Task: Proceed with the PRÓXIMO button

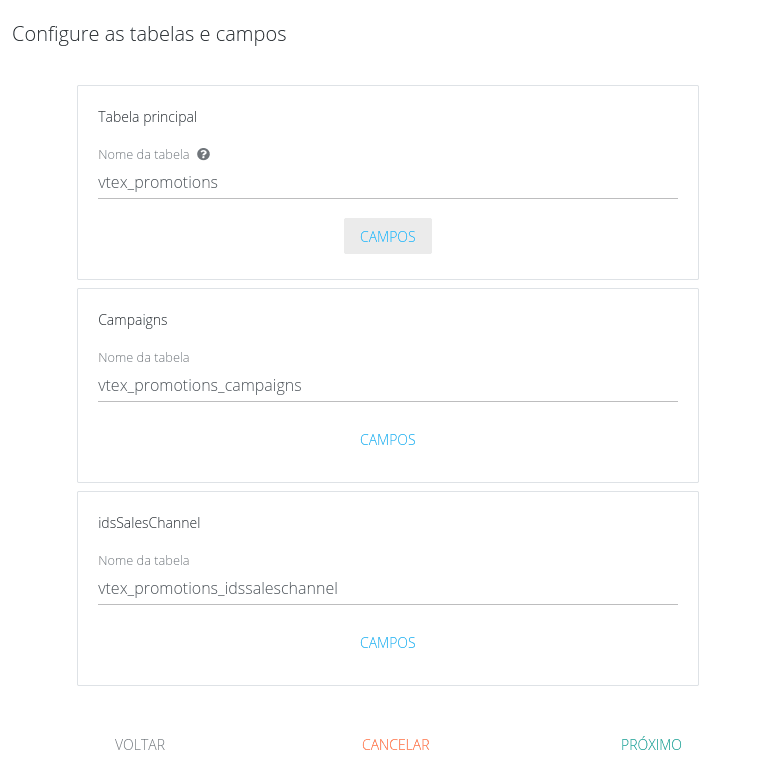Action: 651,745
